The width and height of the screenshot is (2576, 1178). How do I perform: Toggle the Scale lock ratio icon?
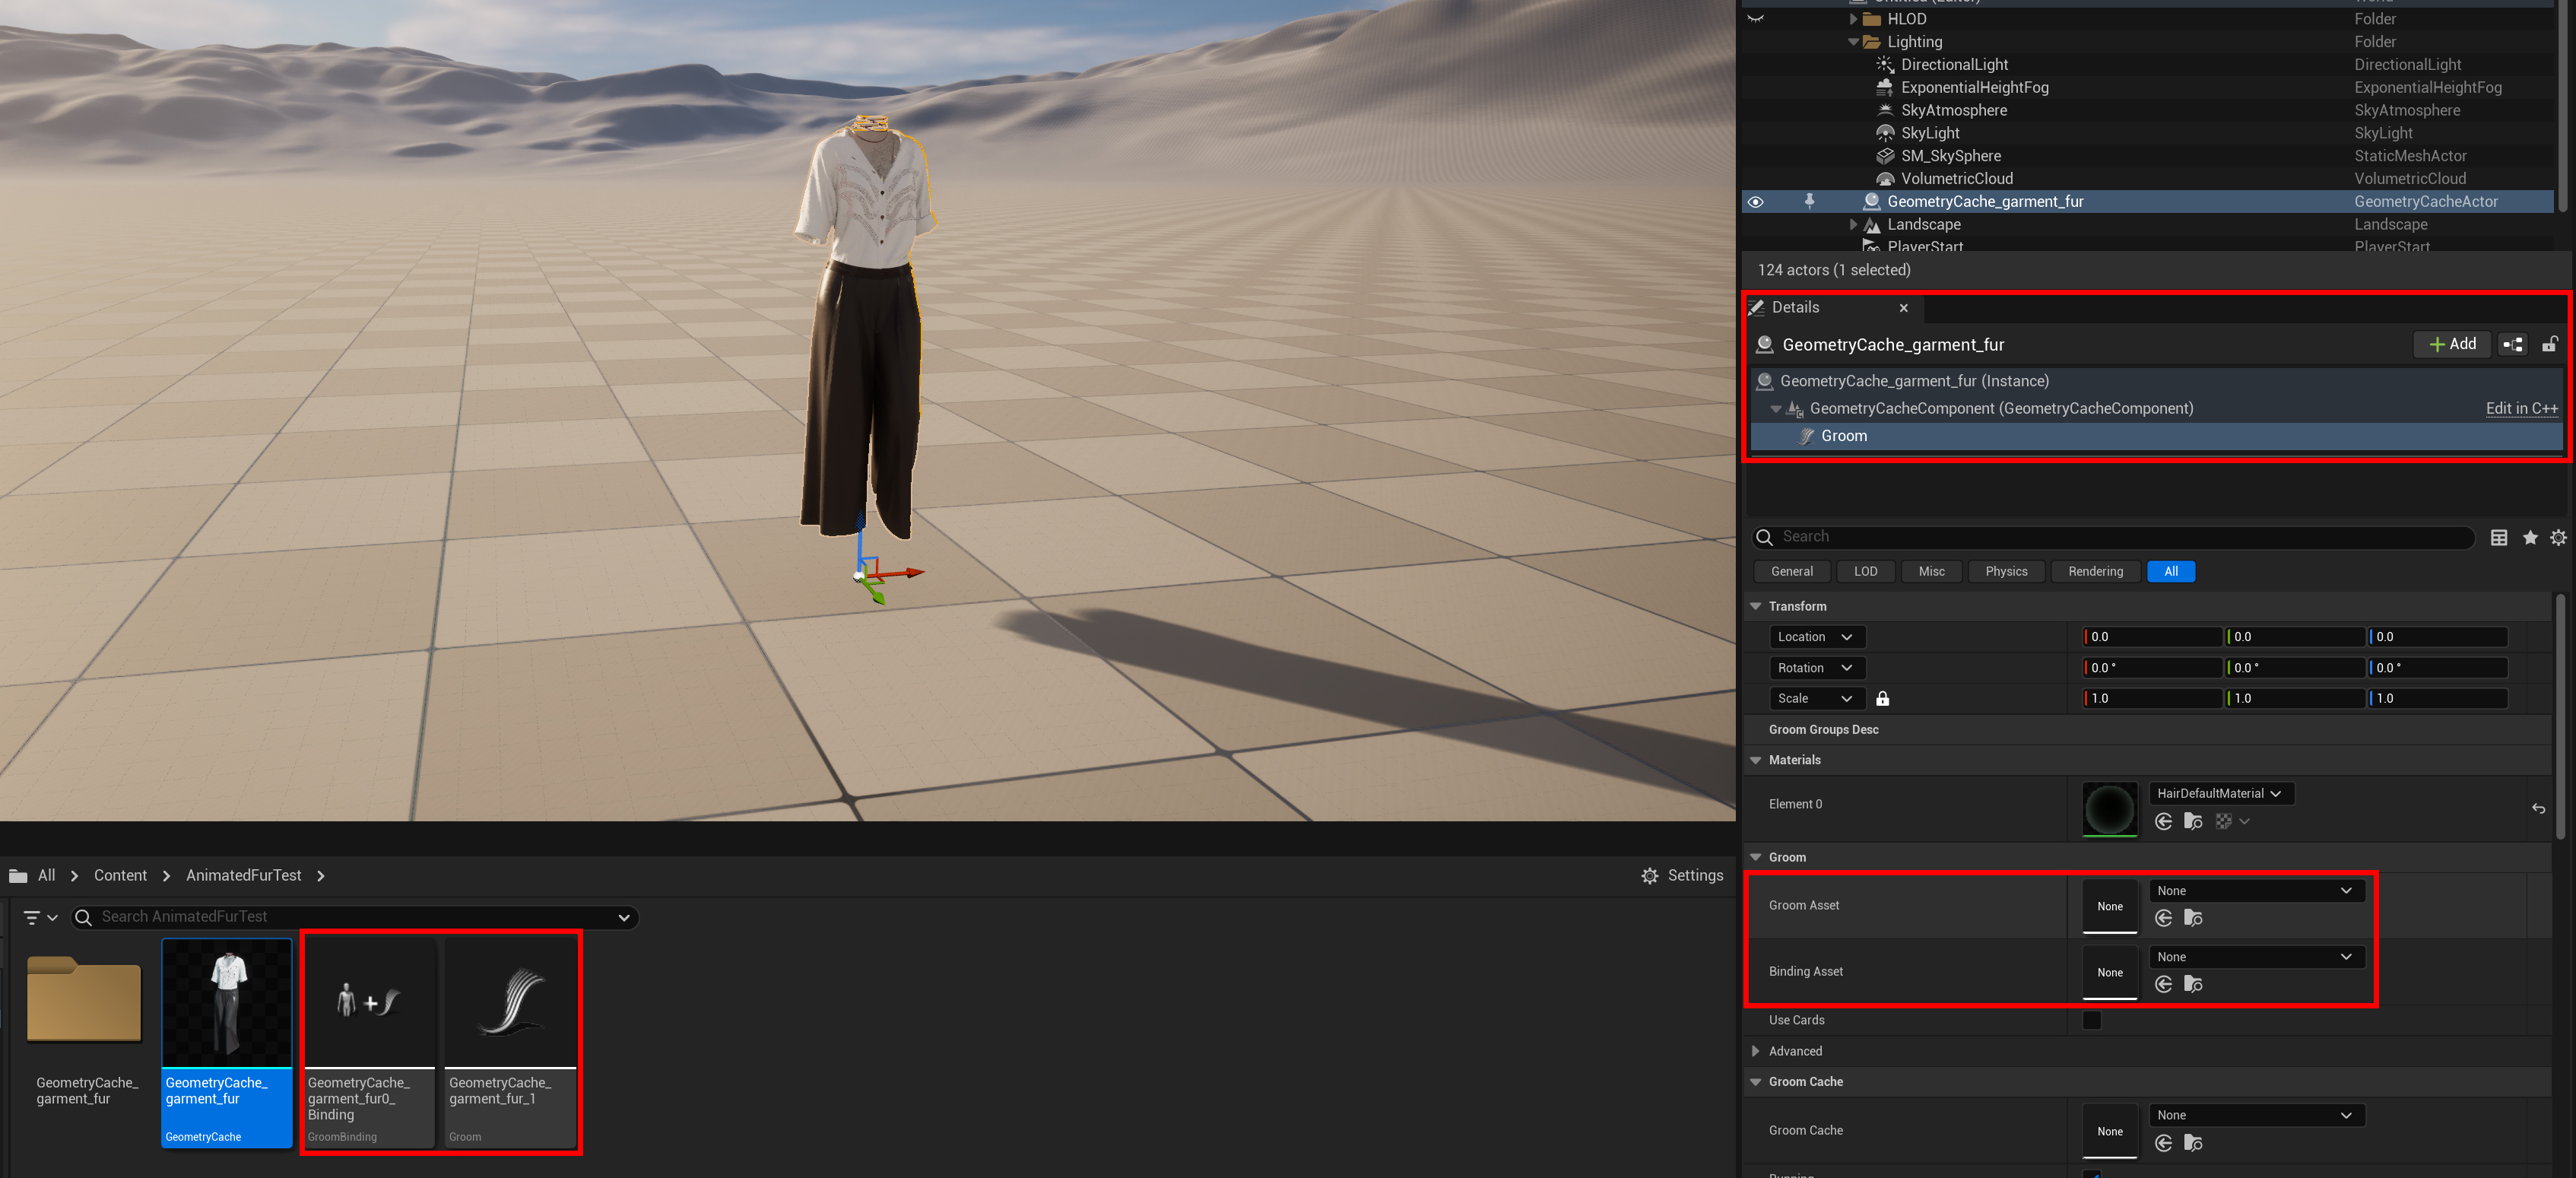coord(1882,699)
